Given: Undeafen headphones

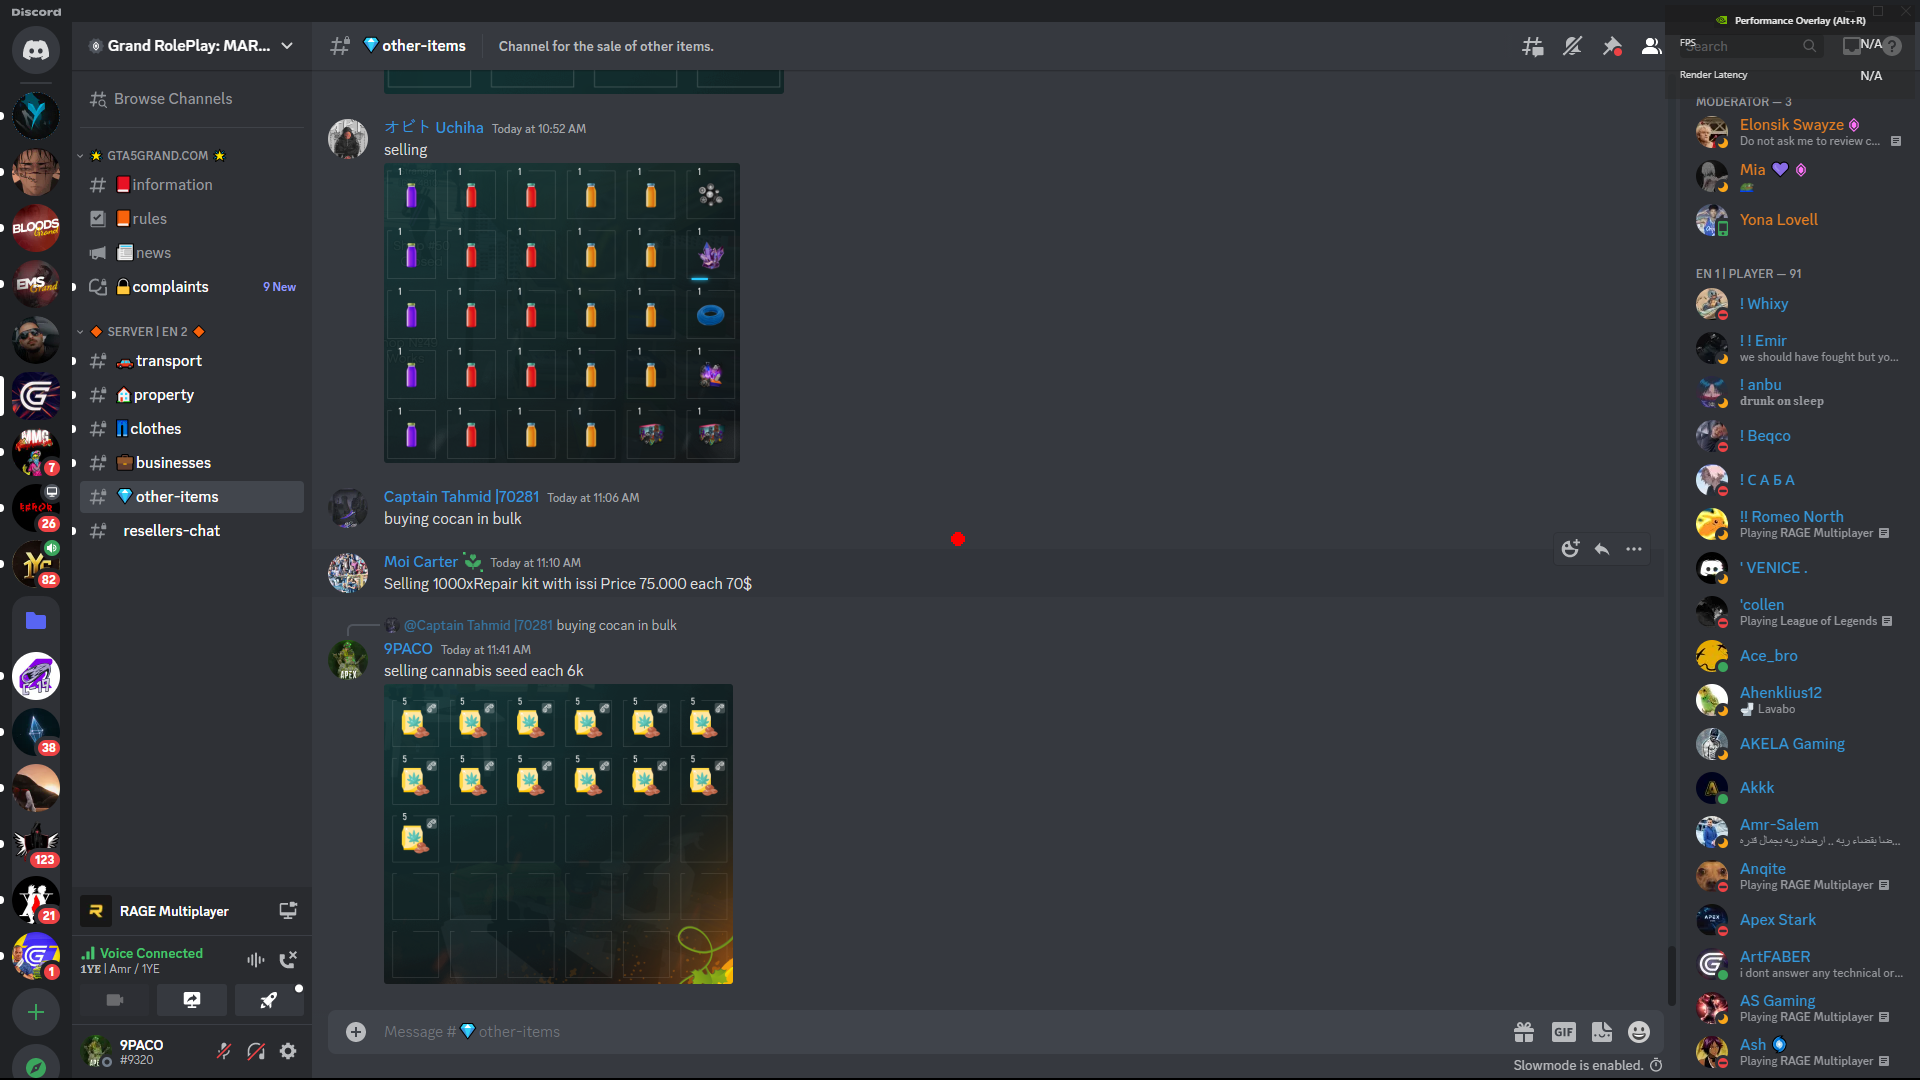Looking at the screenshot, I should [x=256, y=1051].
